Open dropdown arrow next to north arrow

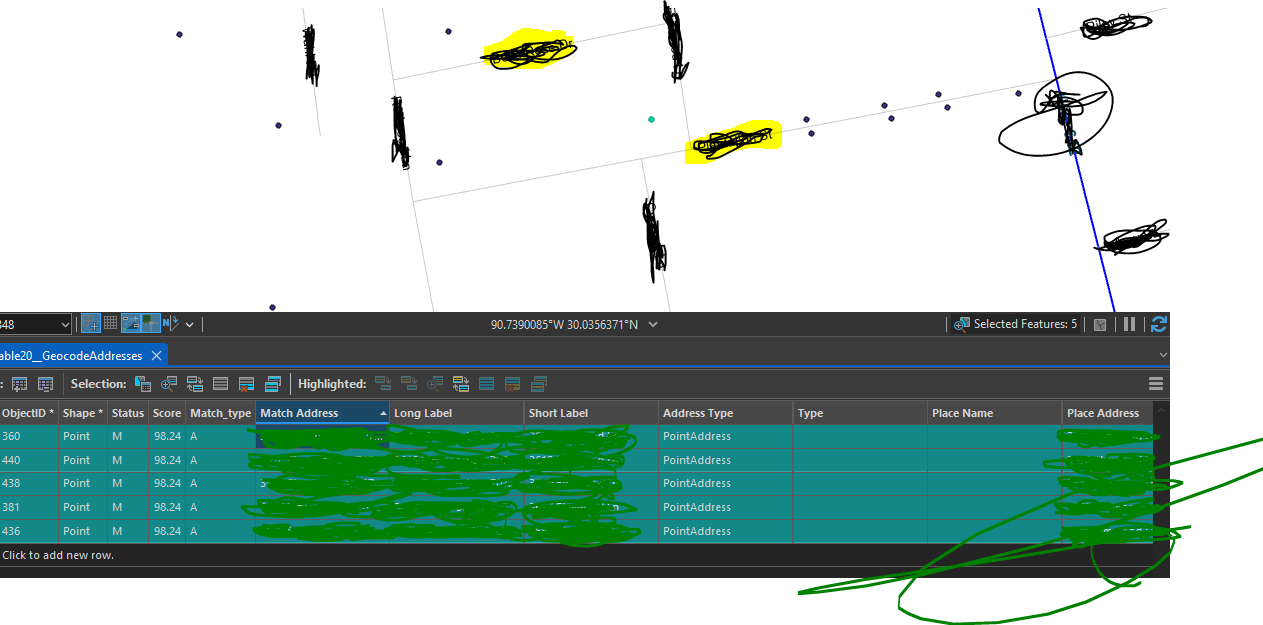[x=189, y=324]
